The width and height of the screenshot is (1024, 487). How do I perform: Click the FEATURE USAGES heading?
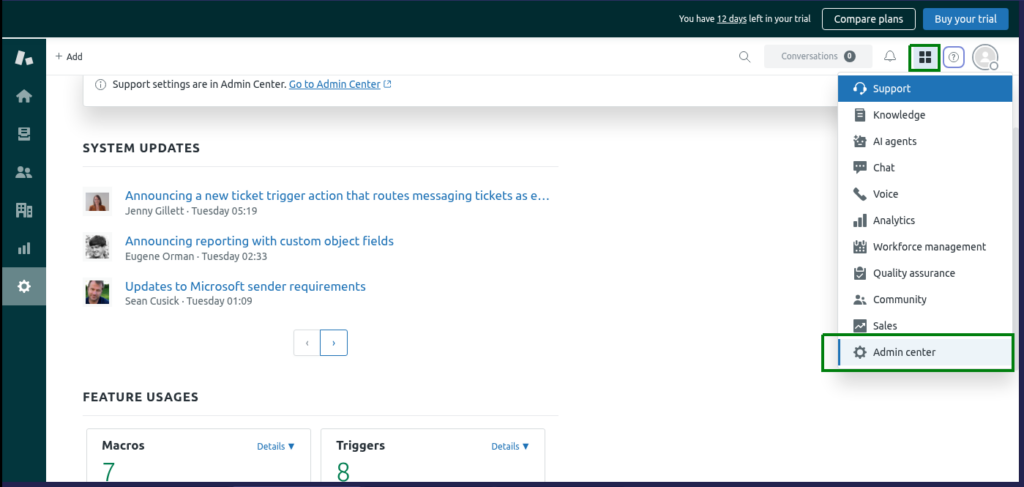coord(140,397)
